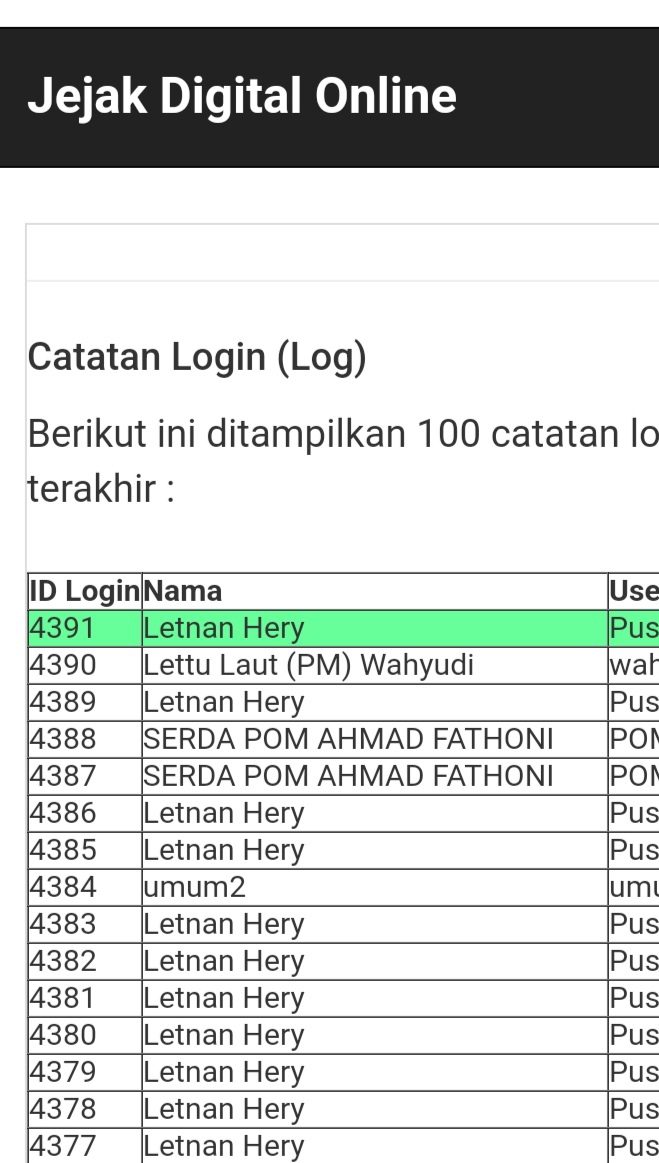Click login ID 4384 cell
Image resolution: width=659 pixels, height=1163 pixels.
point(63,888)
